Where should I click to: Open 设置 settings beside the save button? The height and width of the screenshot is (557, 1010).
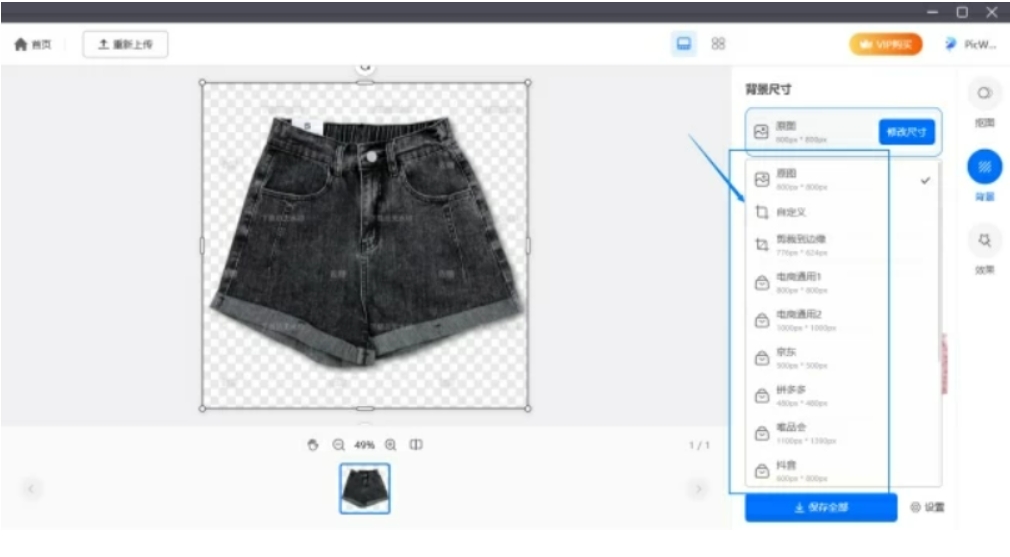point(928,507)
